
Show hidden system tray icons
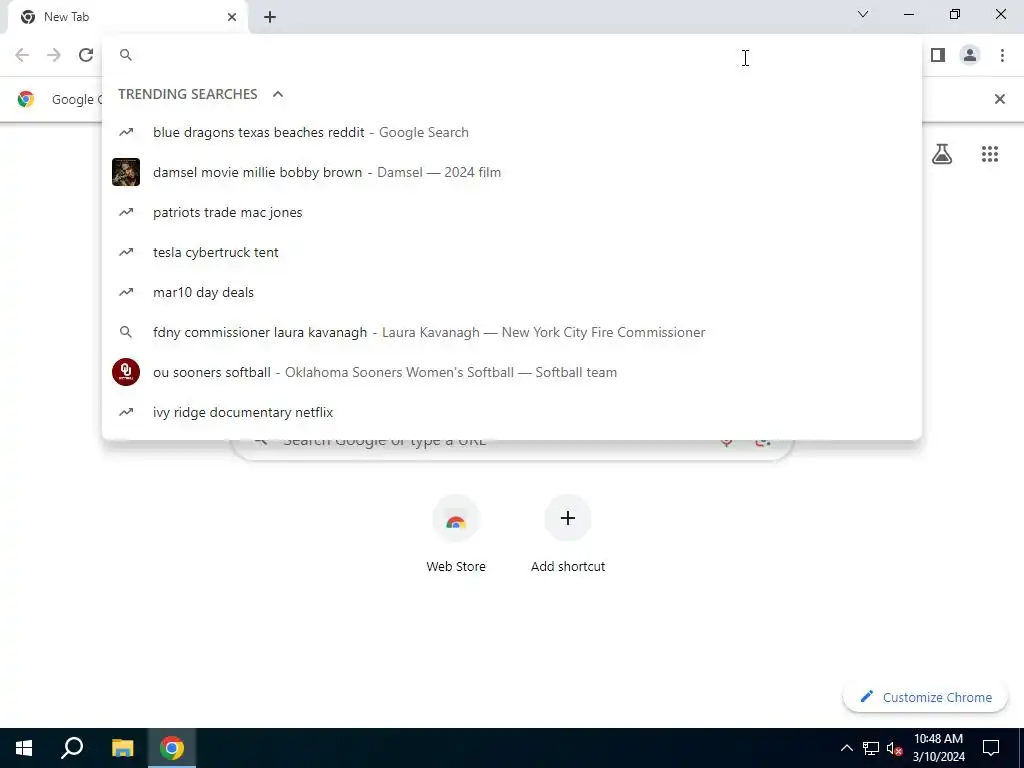click(846, 748)
